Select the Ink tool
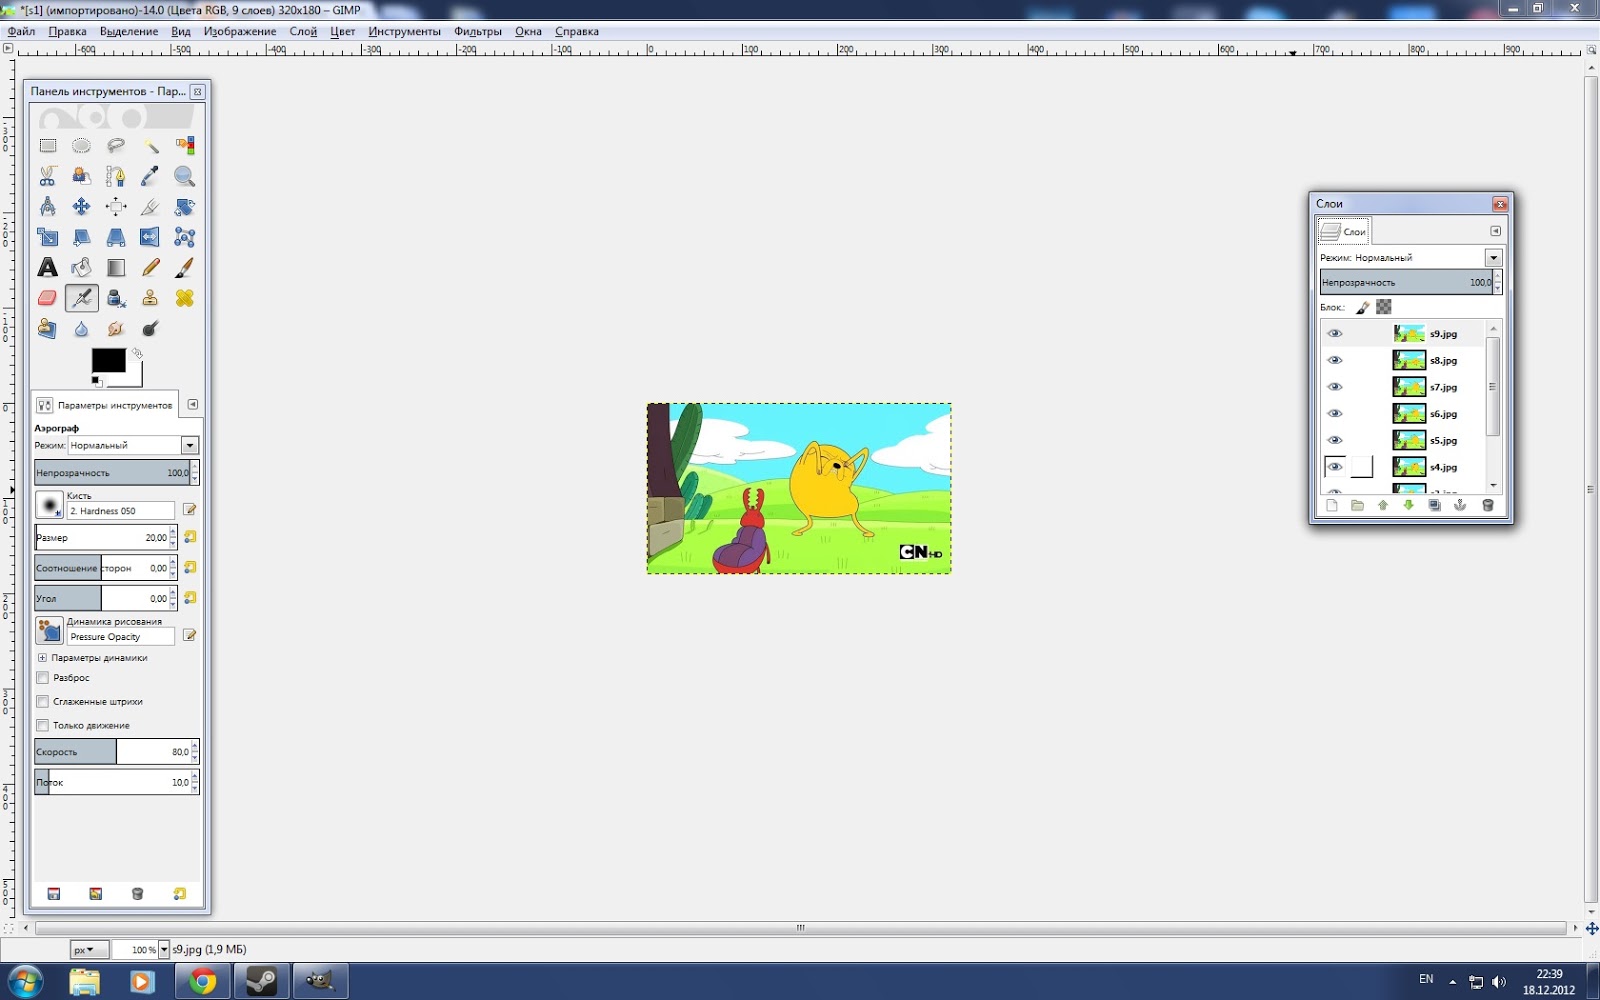 pos(116,298)
